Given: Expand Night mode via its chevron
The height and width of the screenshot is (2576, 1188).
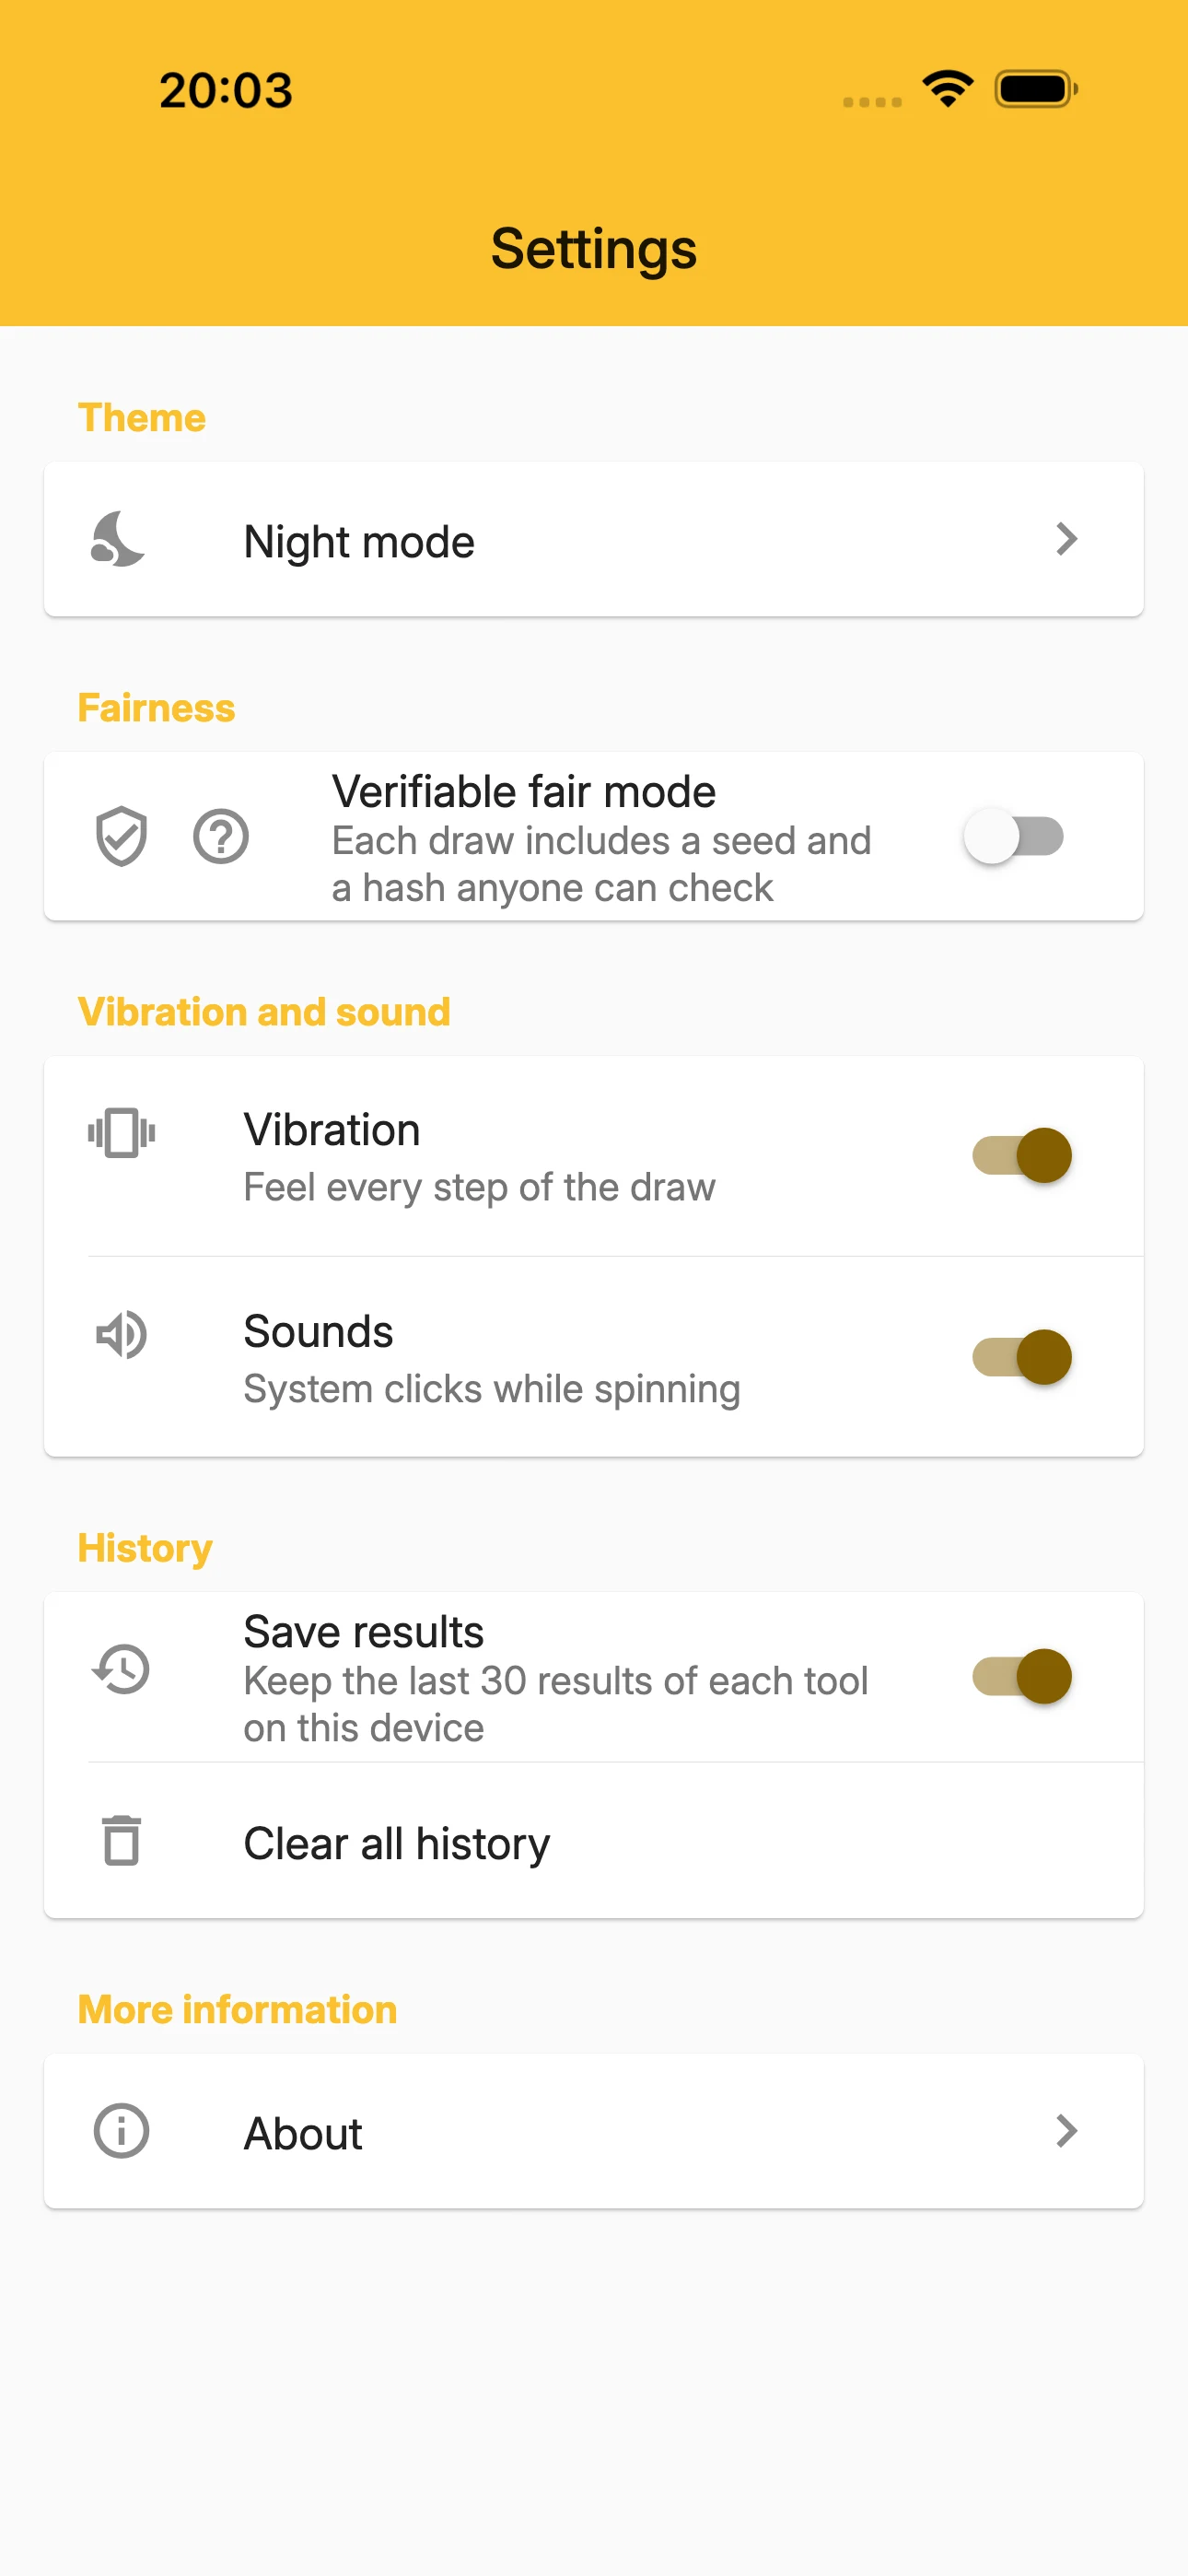Looking at the screenshot, I should (x=1067, y=539).
